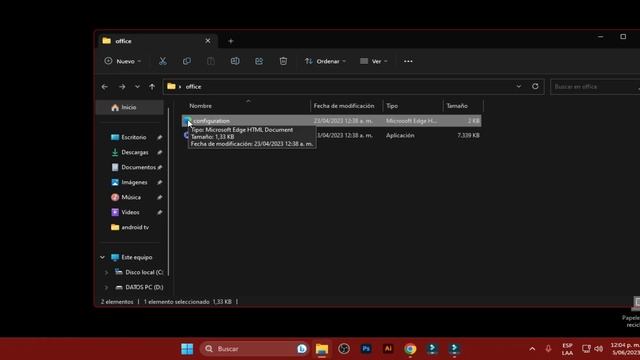
Task: Click the Rename icon in toolbar
Action: (x=235, y=61)
